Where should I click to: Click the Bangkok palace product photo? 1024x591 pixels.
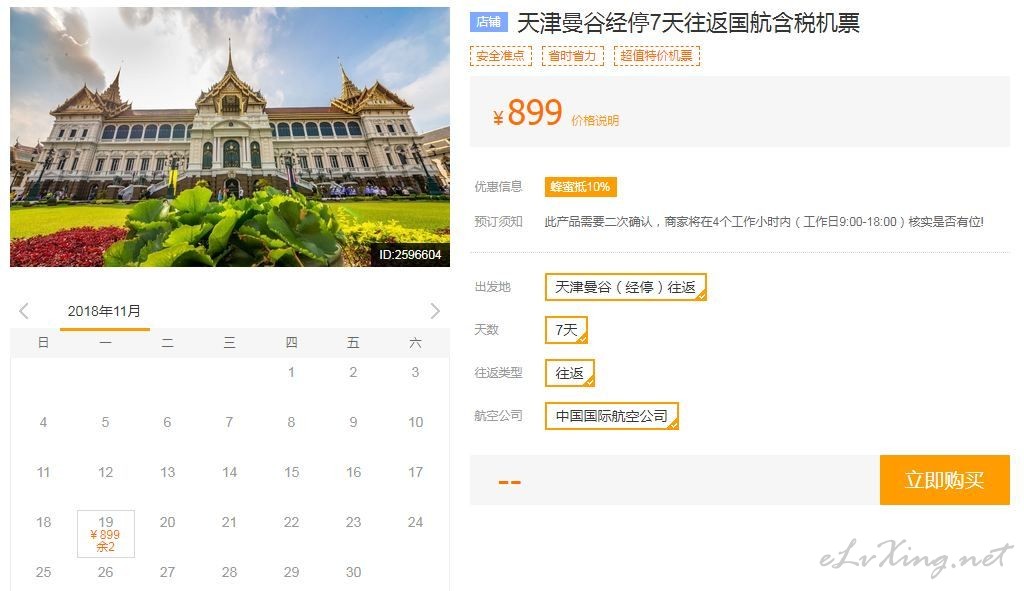[230, 137]
